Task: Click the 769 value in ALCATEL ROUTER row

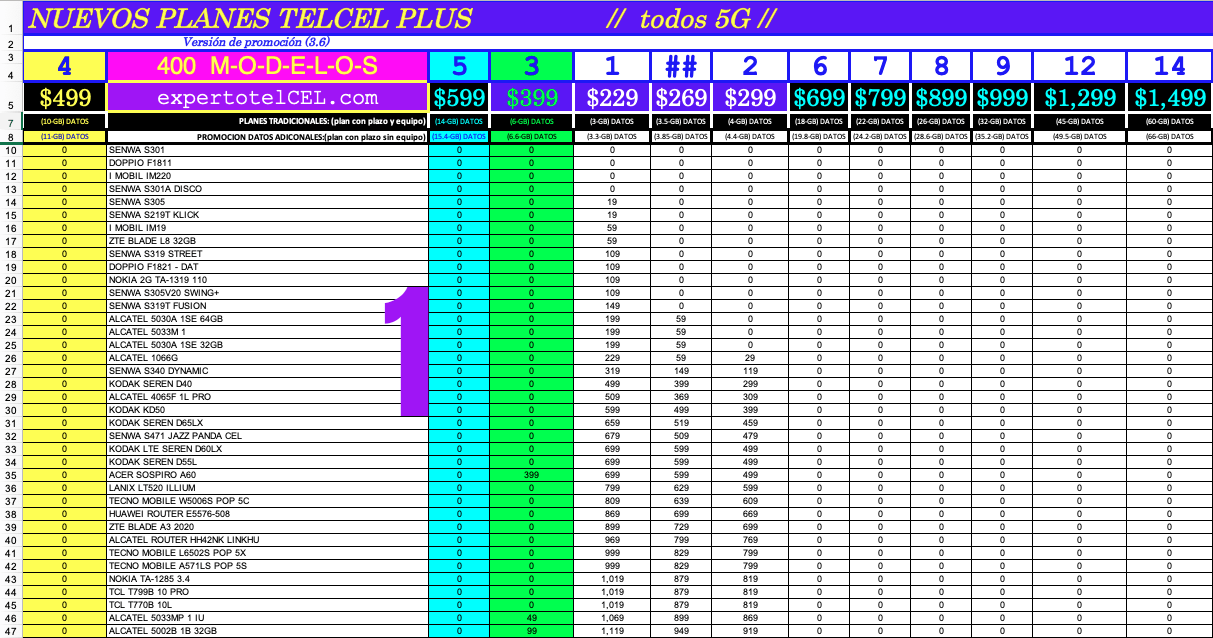Action: (750, 540)
